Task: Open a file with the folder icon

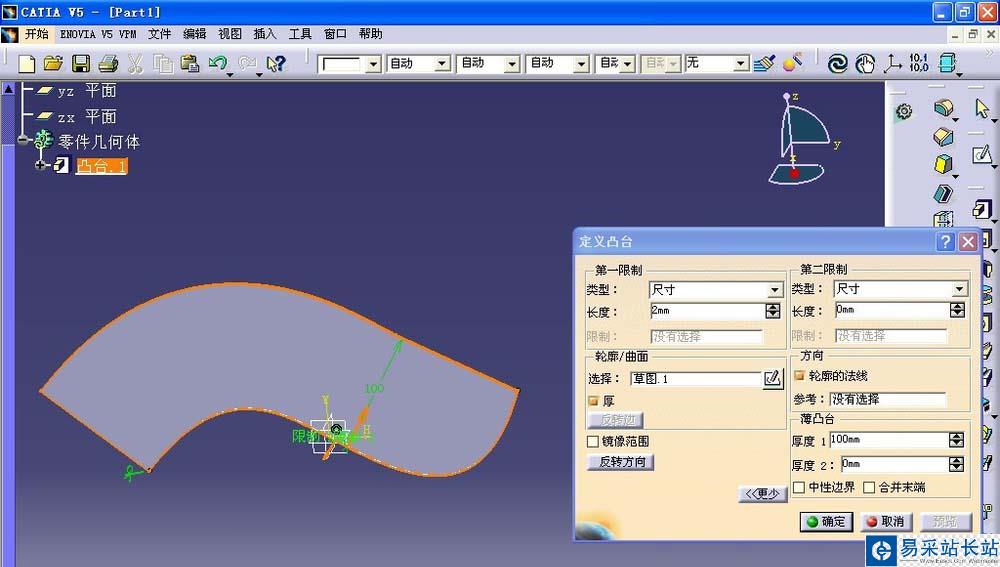Action: coord(54,63)
